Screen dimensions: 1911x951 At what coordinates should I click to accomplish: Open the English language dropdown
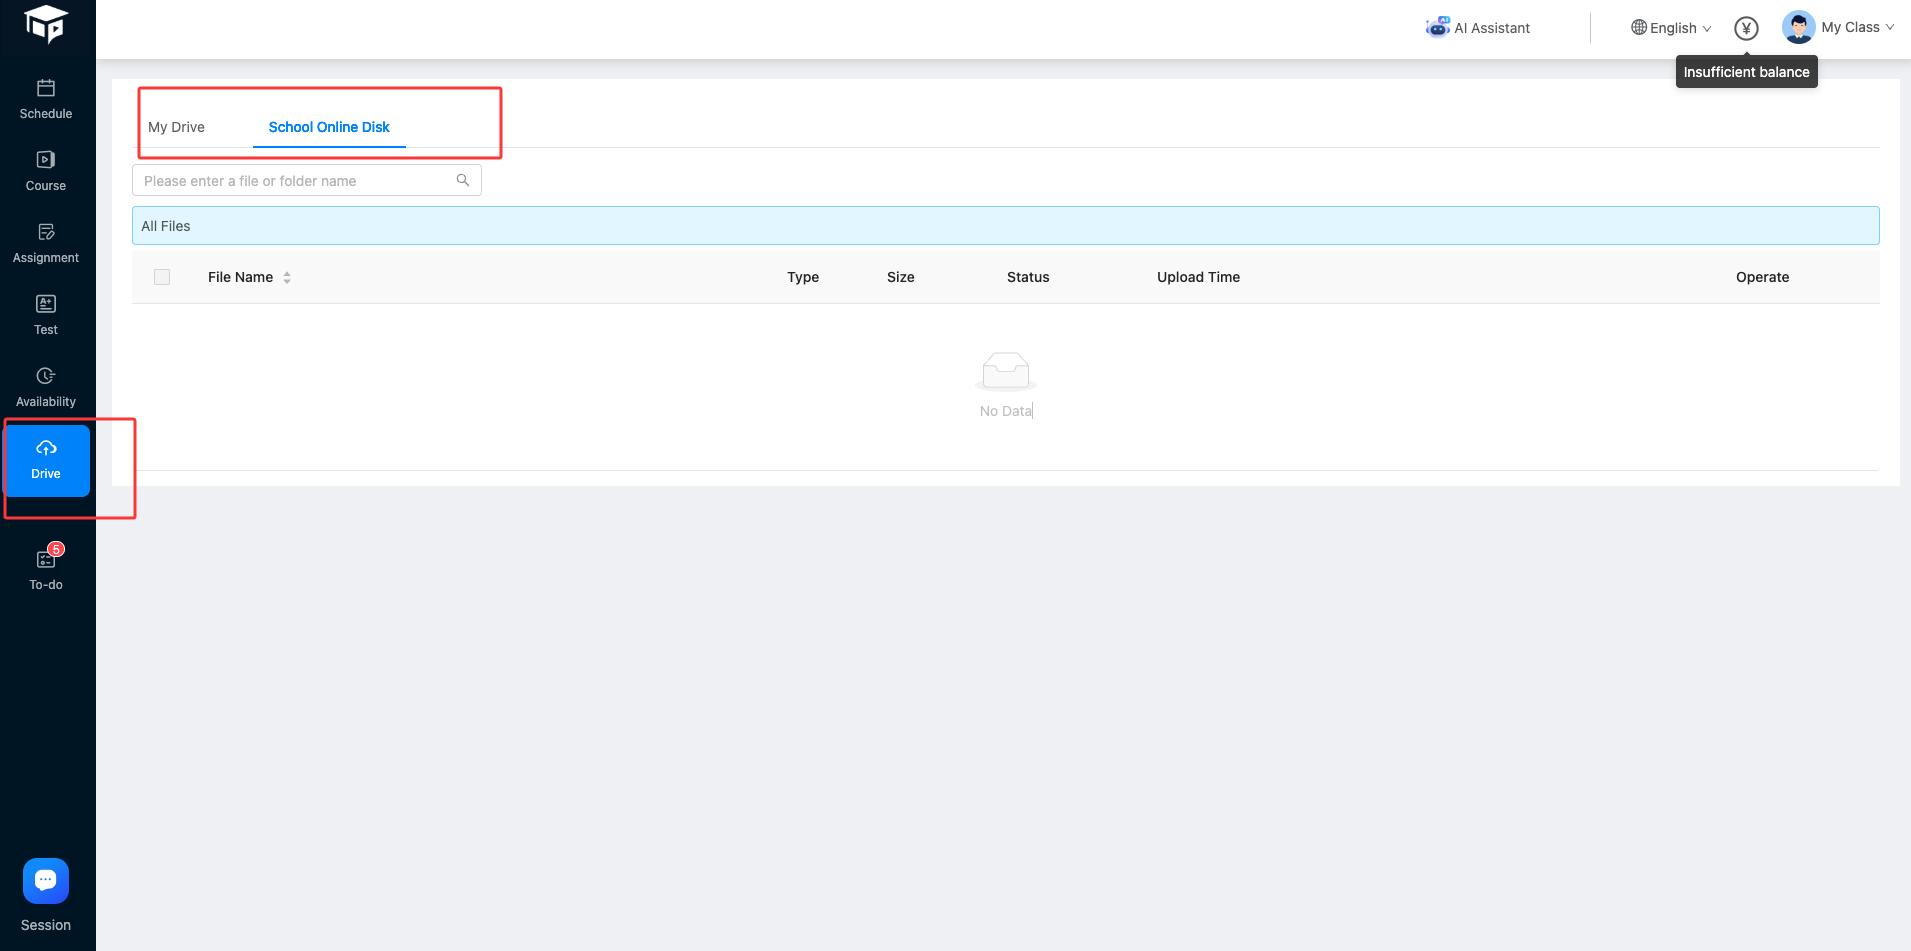(x=1670, y=27)
